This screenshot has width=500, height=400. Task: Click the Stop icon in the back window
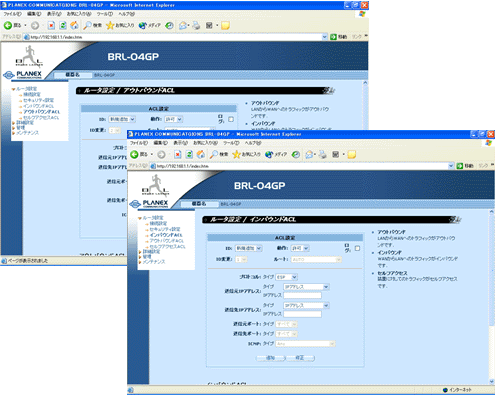pyautogui.click(x=51, y=25)
